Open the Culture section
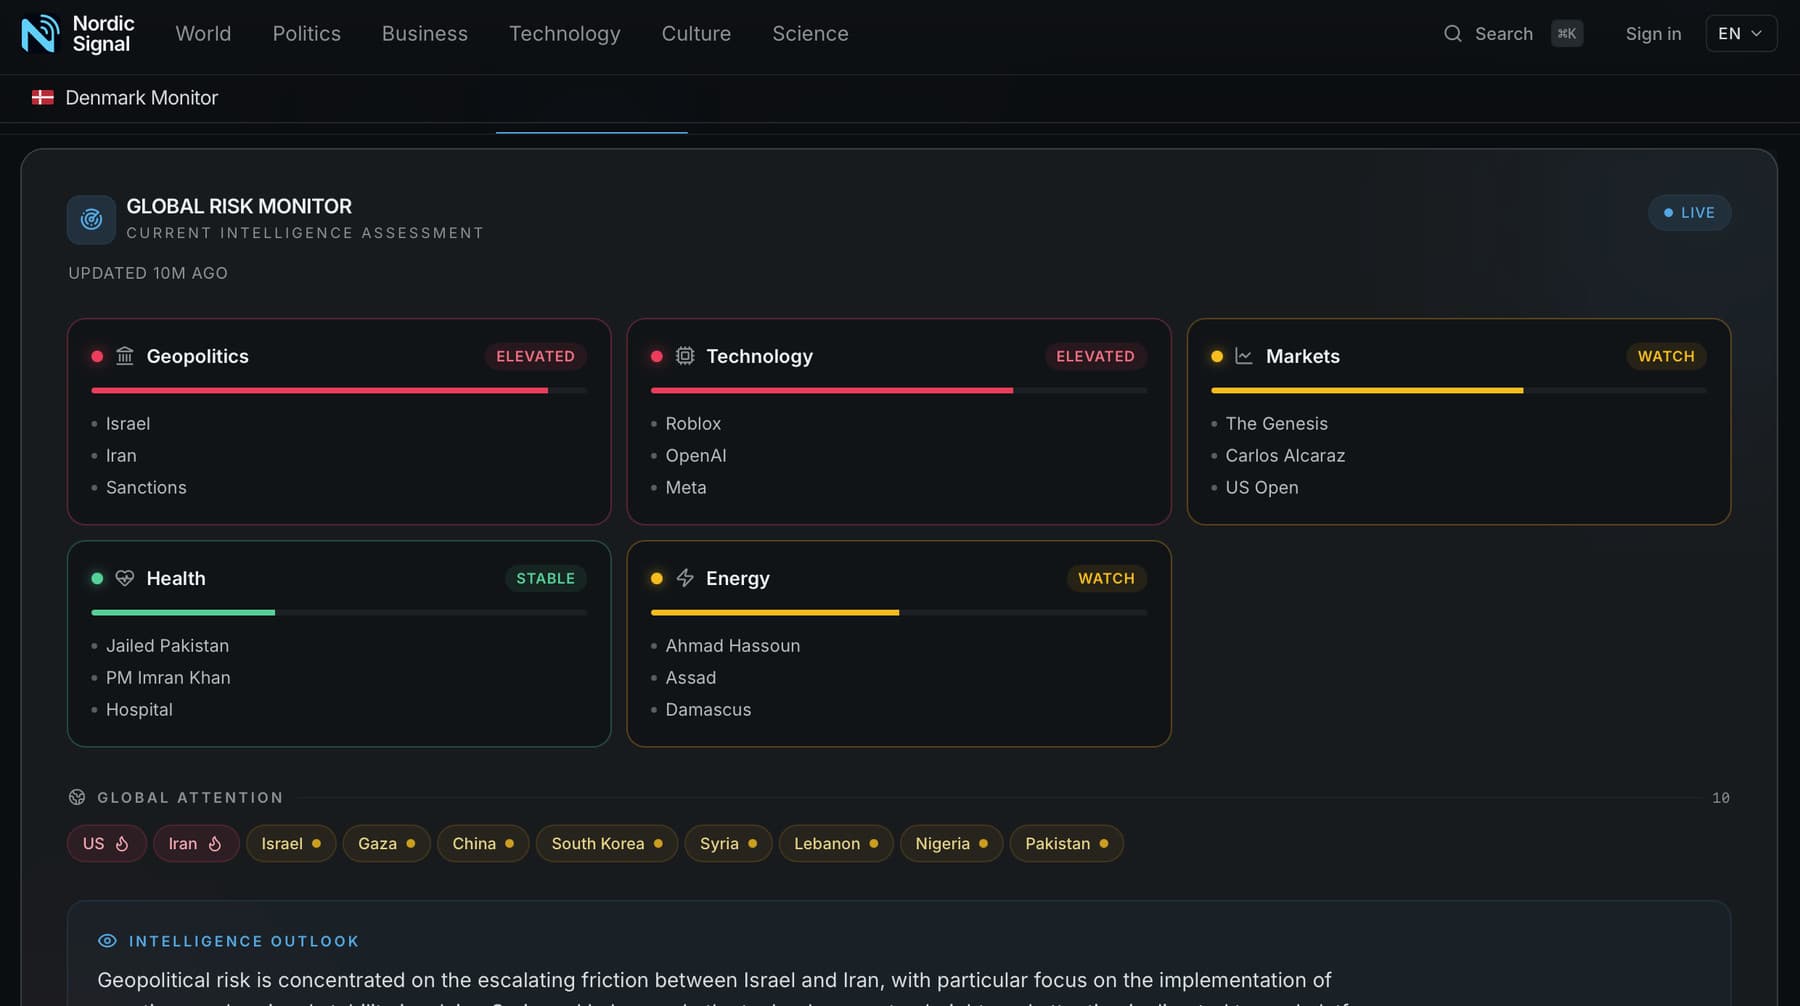This screenshot has height=1006, width=1800. click(696, 34)
